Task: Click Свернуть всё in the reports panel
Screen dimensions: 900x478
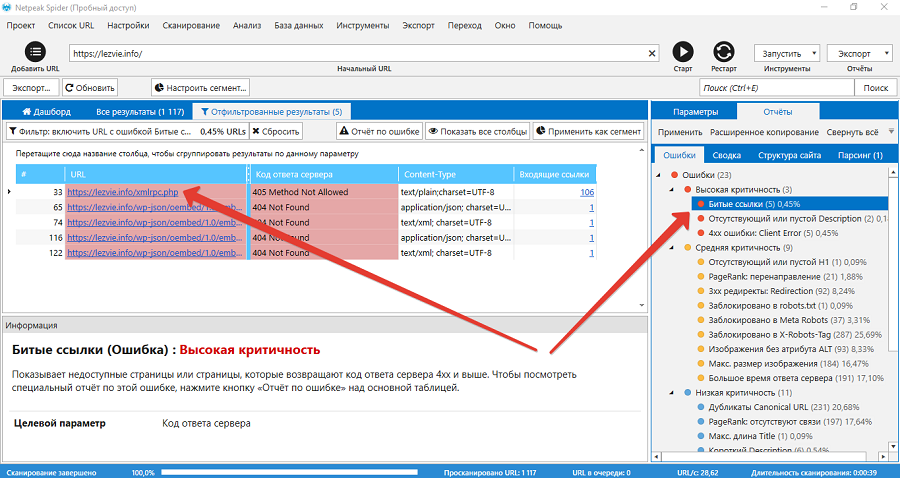Action: click(852, 132)
